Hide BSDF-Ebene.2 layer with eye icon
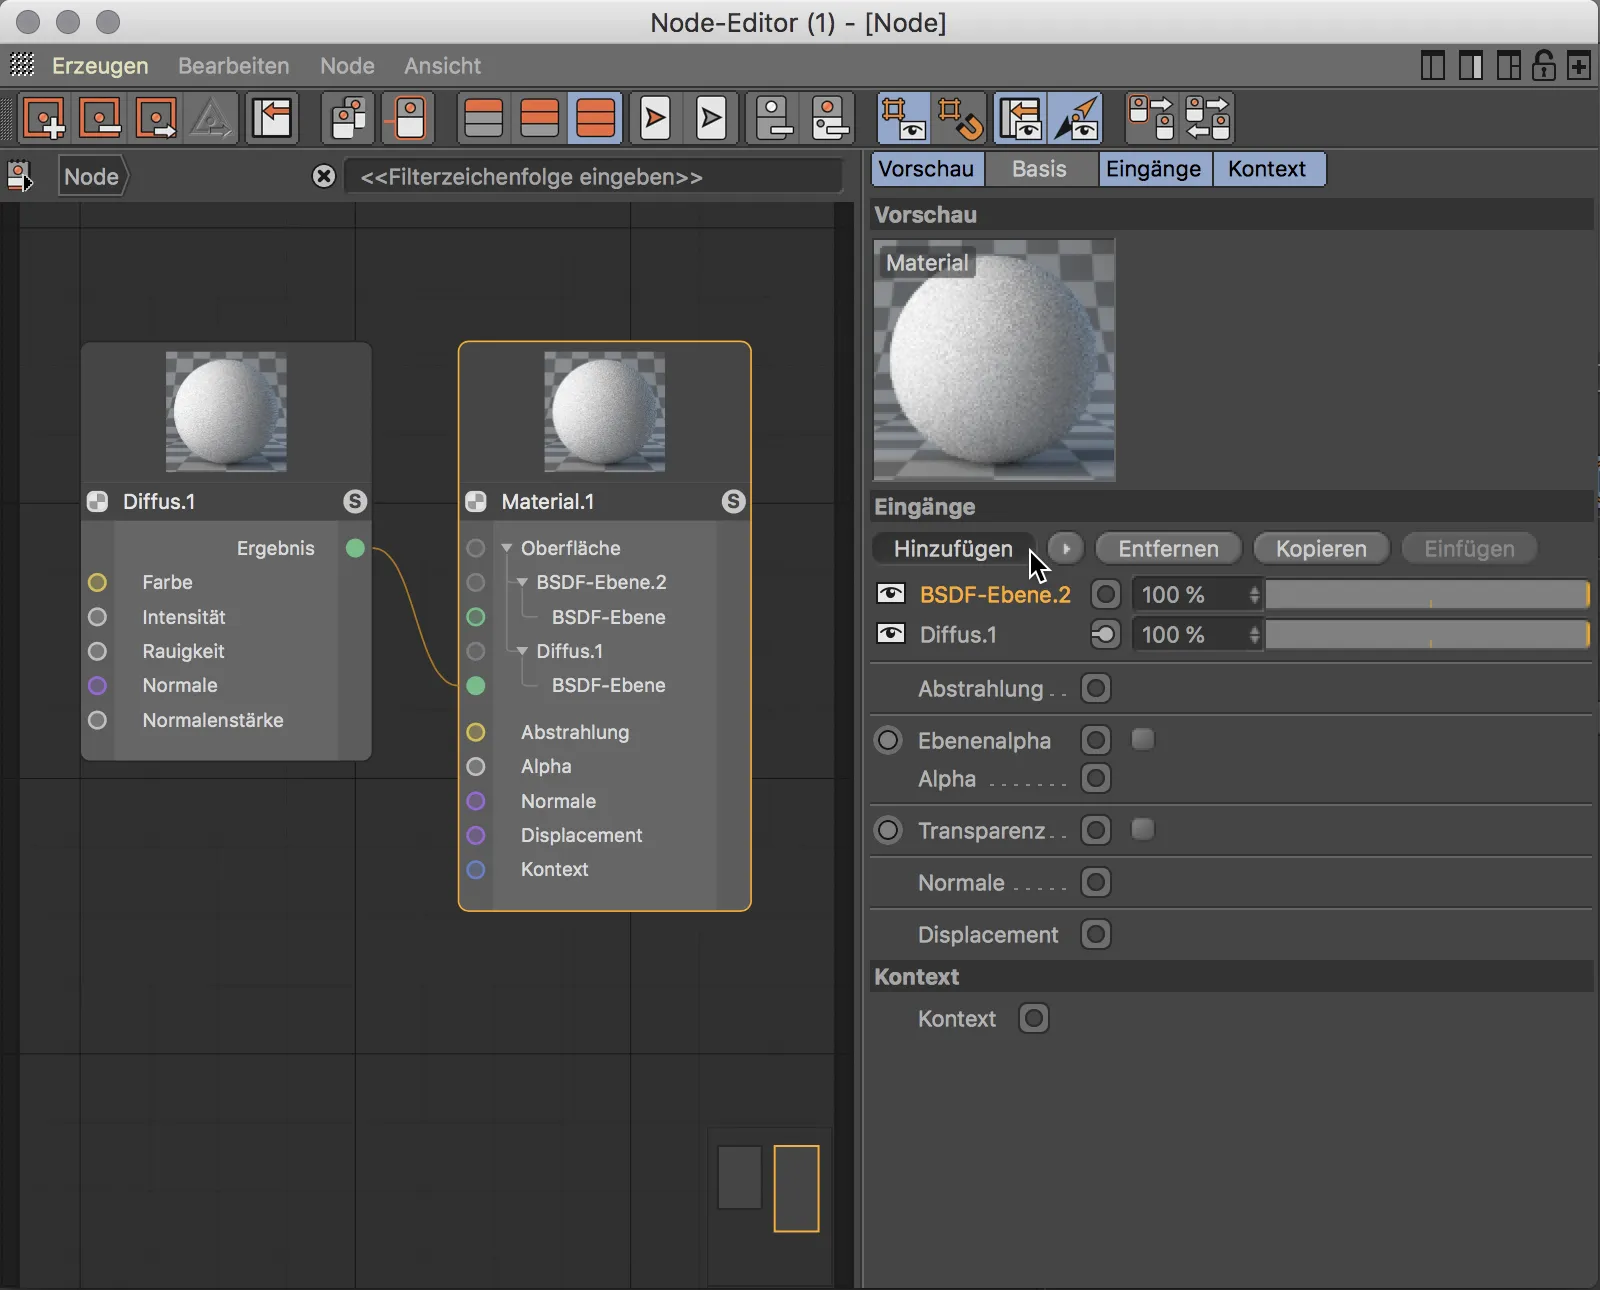The height and width of the screenshot is (1290, 1600). tap(890, 594)
